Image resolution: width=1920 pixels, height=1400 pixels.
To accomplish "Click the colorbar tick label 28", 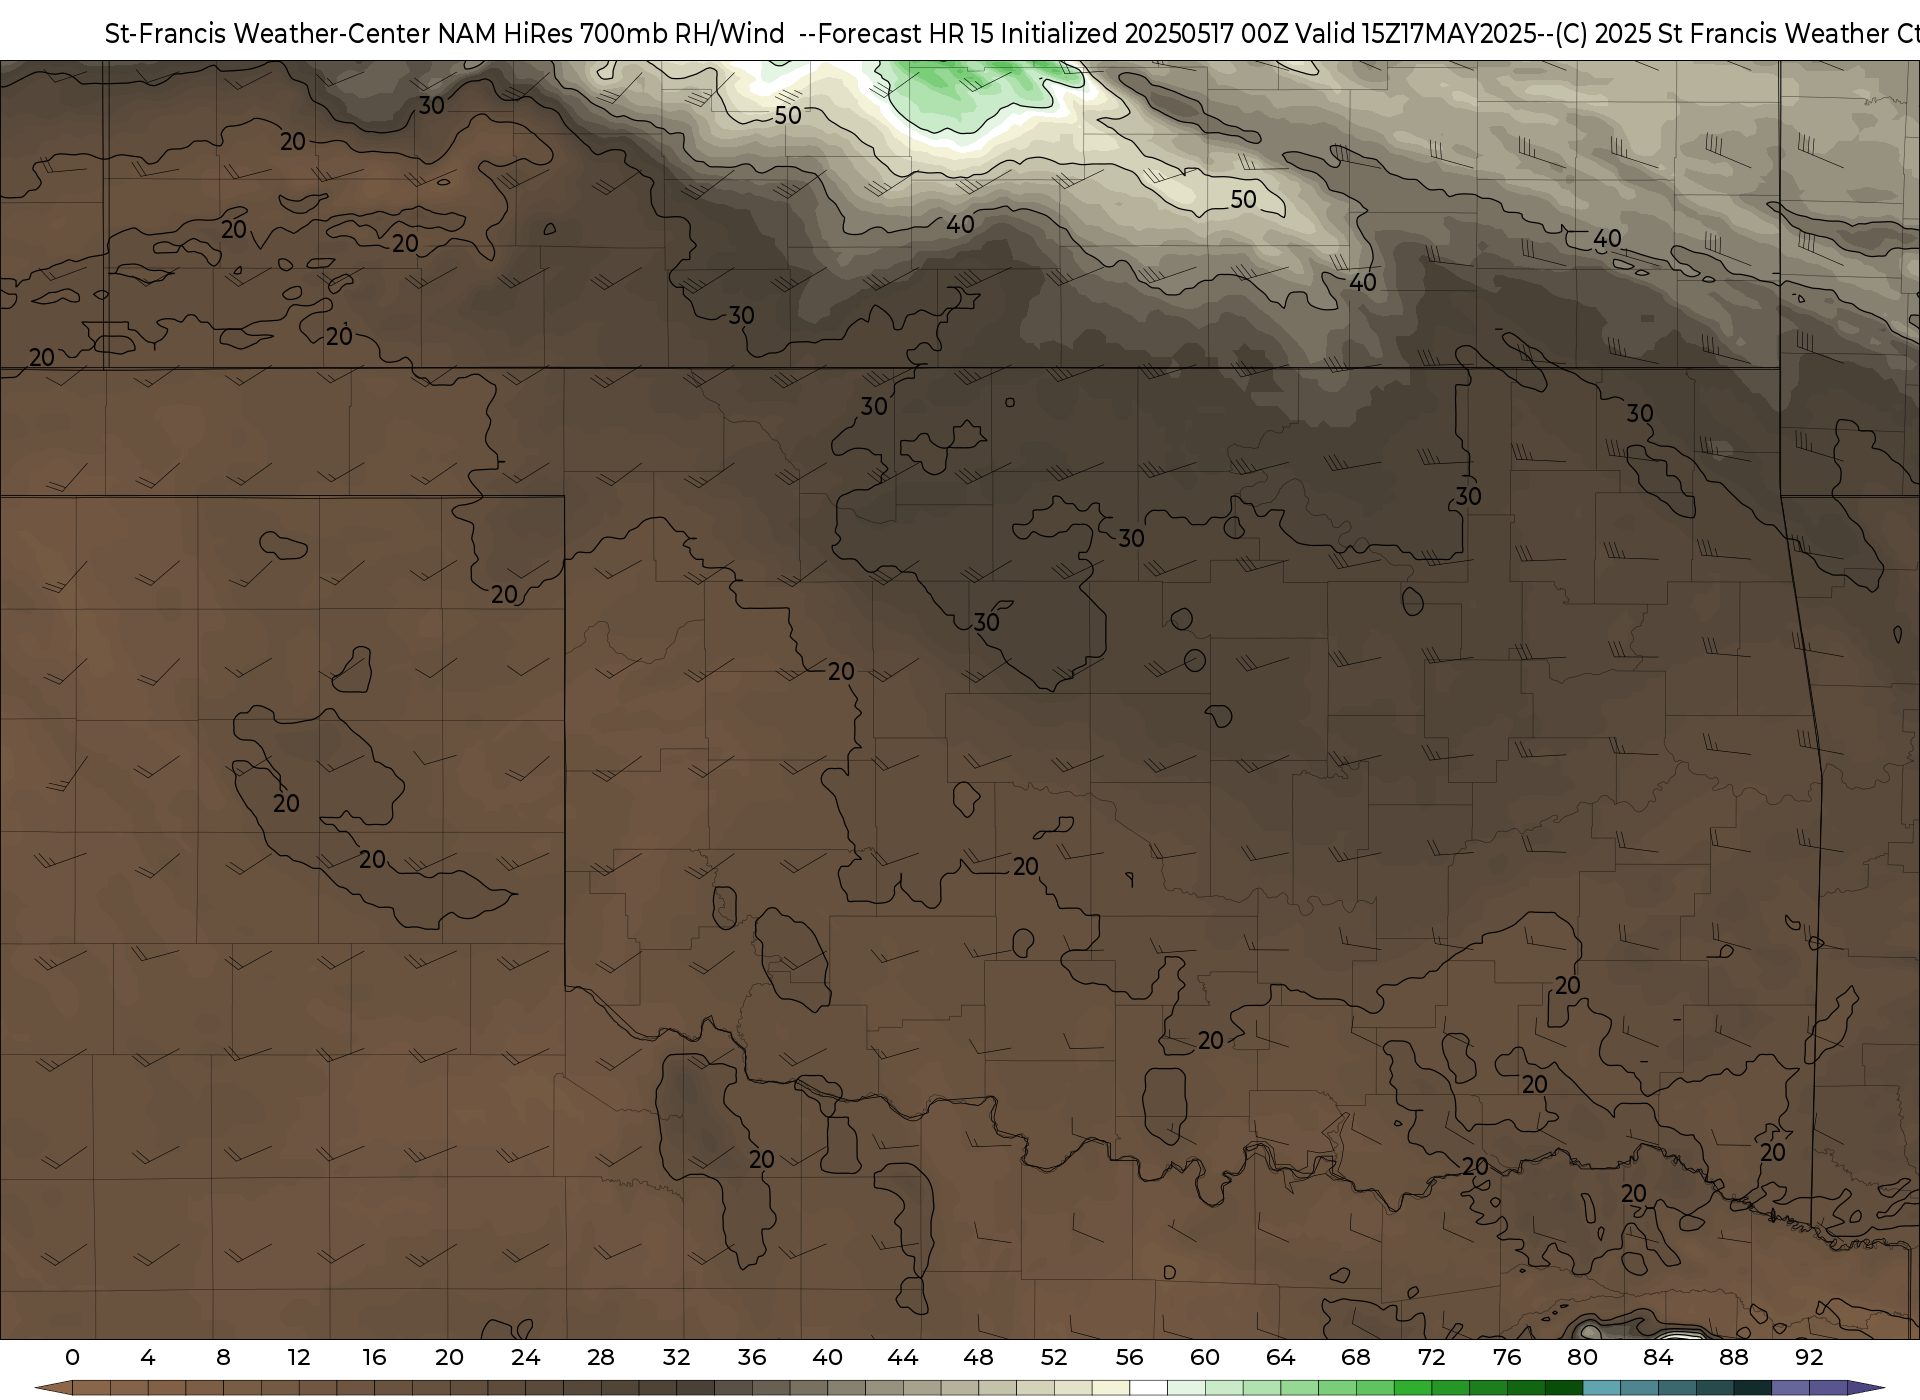I will click(x=601, y=1358).
